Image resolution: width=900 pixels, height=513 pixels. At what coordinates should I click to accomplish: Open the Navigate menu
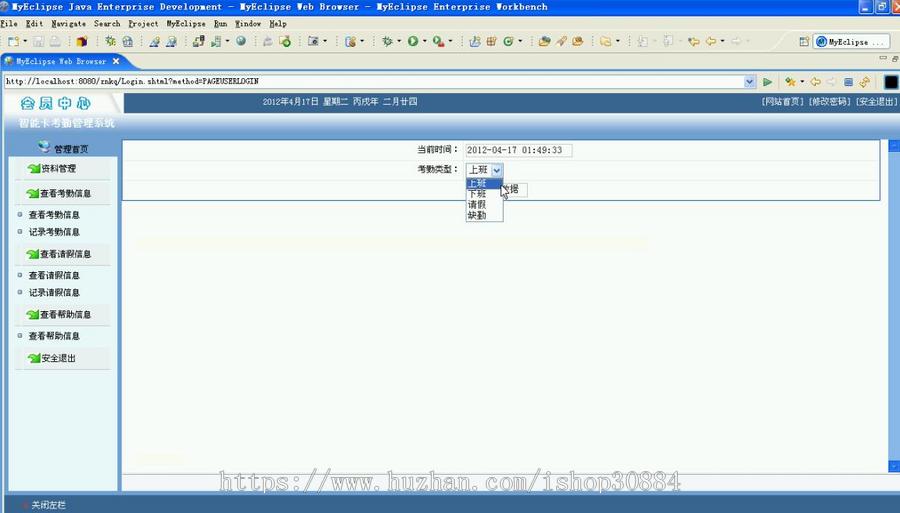point(68,24)
